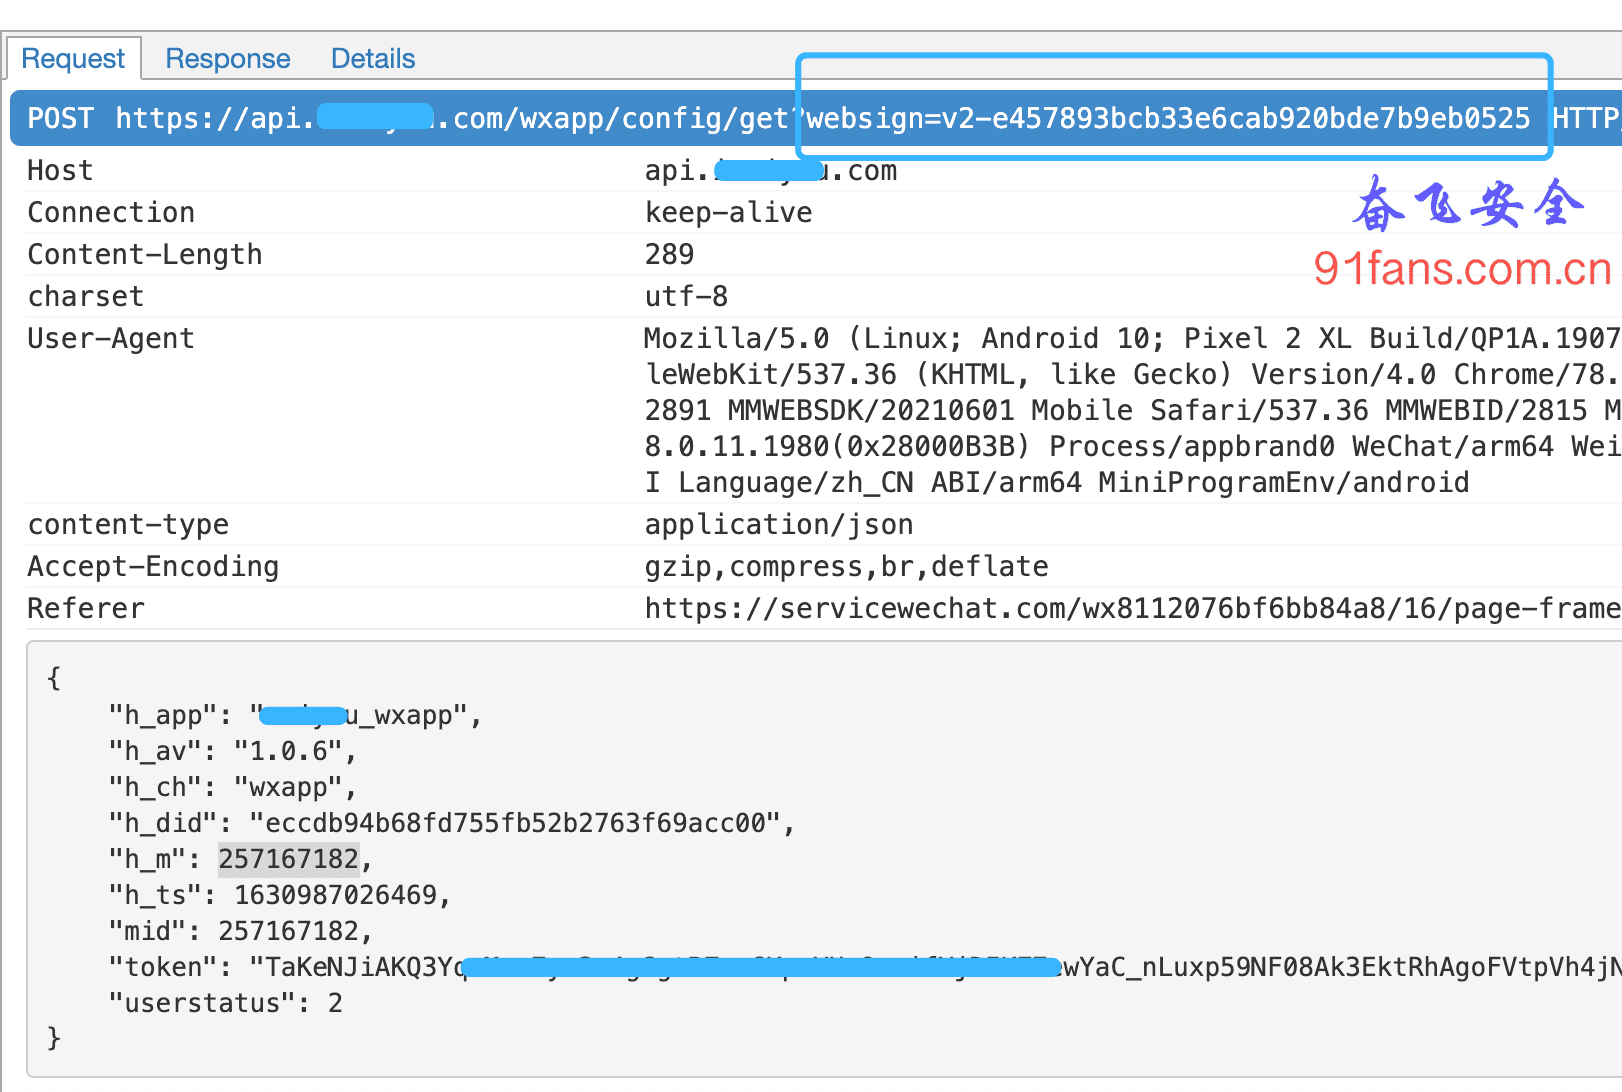Click the highlighted h_m value 257167182
This screenshot has height=1092, width=1622.
[x=288, y=860]
